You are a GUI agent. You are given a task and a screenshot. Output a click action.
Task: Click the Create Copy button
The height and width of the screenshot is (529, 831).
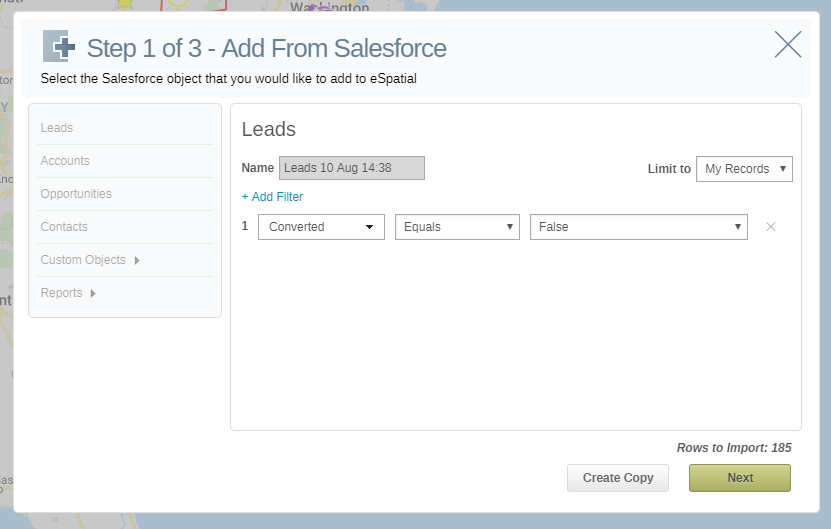point(618,478)
